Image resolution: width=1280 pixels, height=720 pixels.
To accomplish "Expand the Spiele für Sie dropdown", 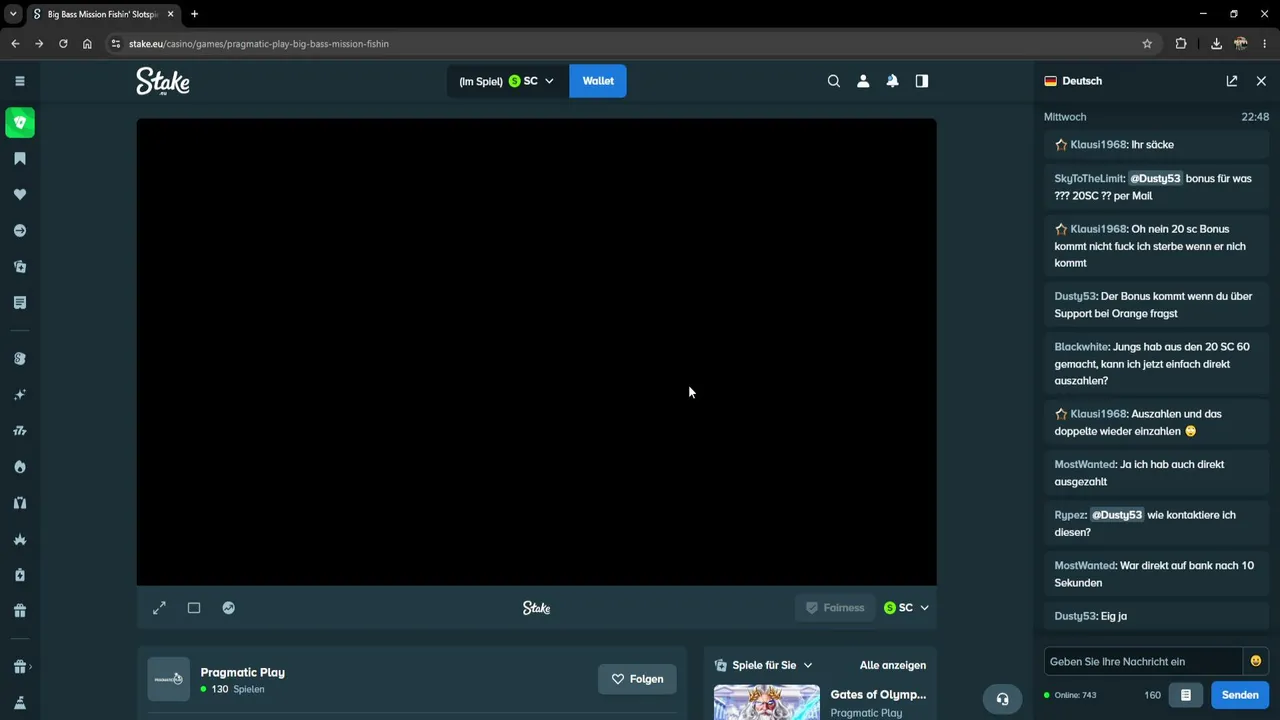I will 764,665.
